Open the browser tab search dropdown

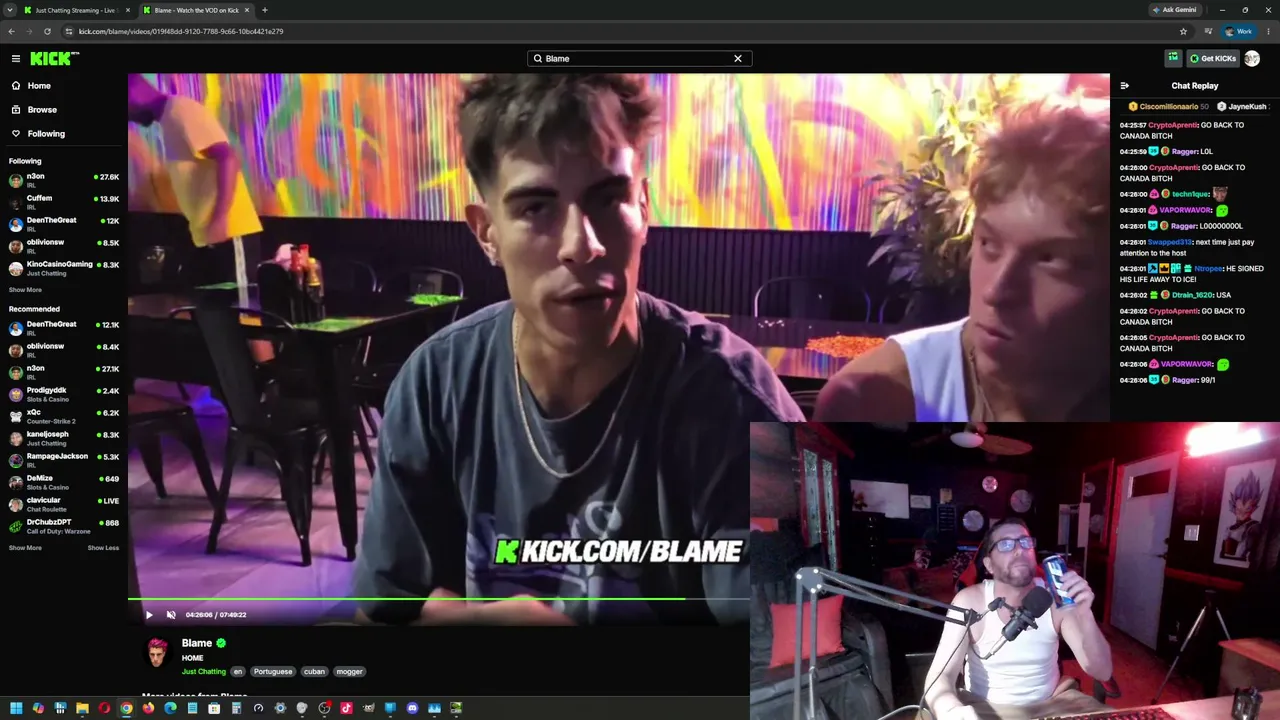point(9,10)
